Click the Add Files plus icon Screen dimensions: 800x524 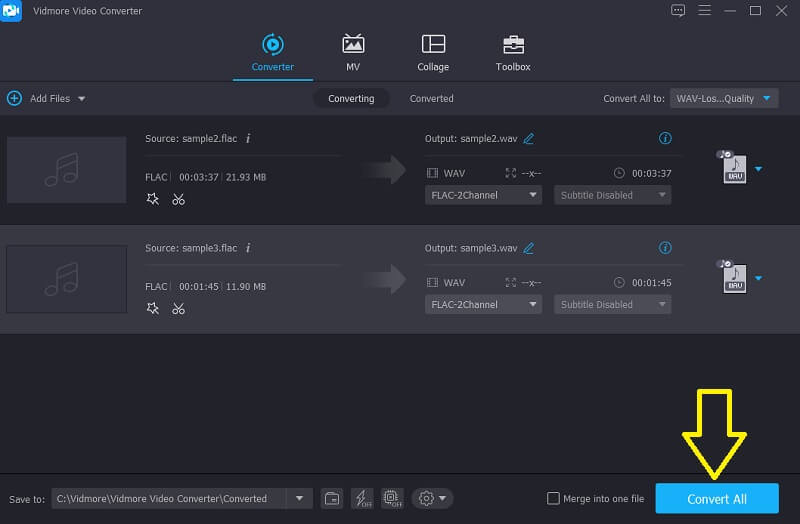click(14, 98)
